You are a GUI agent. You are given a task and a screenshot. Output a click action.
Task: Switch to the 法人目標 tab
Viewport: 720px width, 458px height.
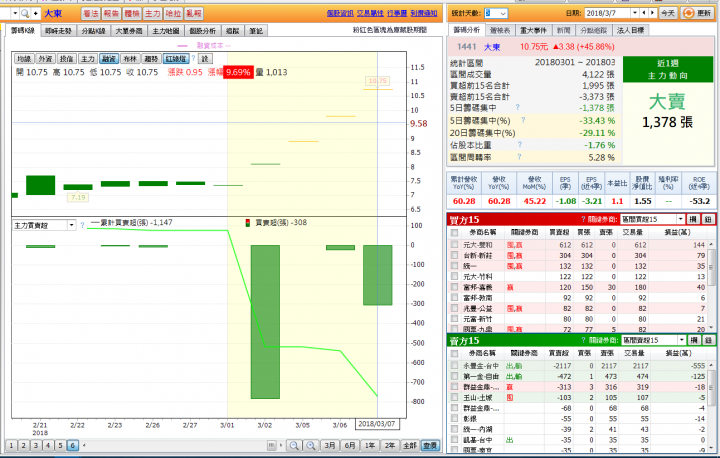pos(630,30)
